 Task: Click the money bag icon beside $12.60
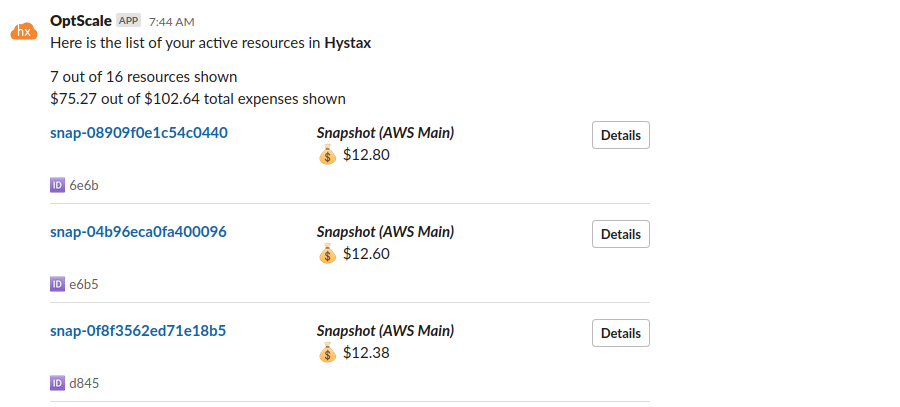click(327, 254)
